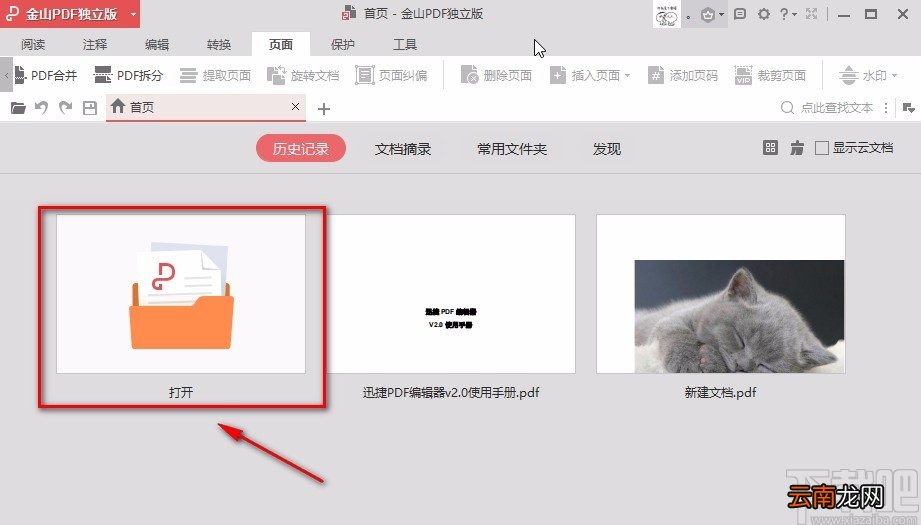This screenshot has height=525, width=921.
Task: Click the fullscreen arrows icon
Action: 812,14
